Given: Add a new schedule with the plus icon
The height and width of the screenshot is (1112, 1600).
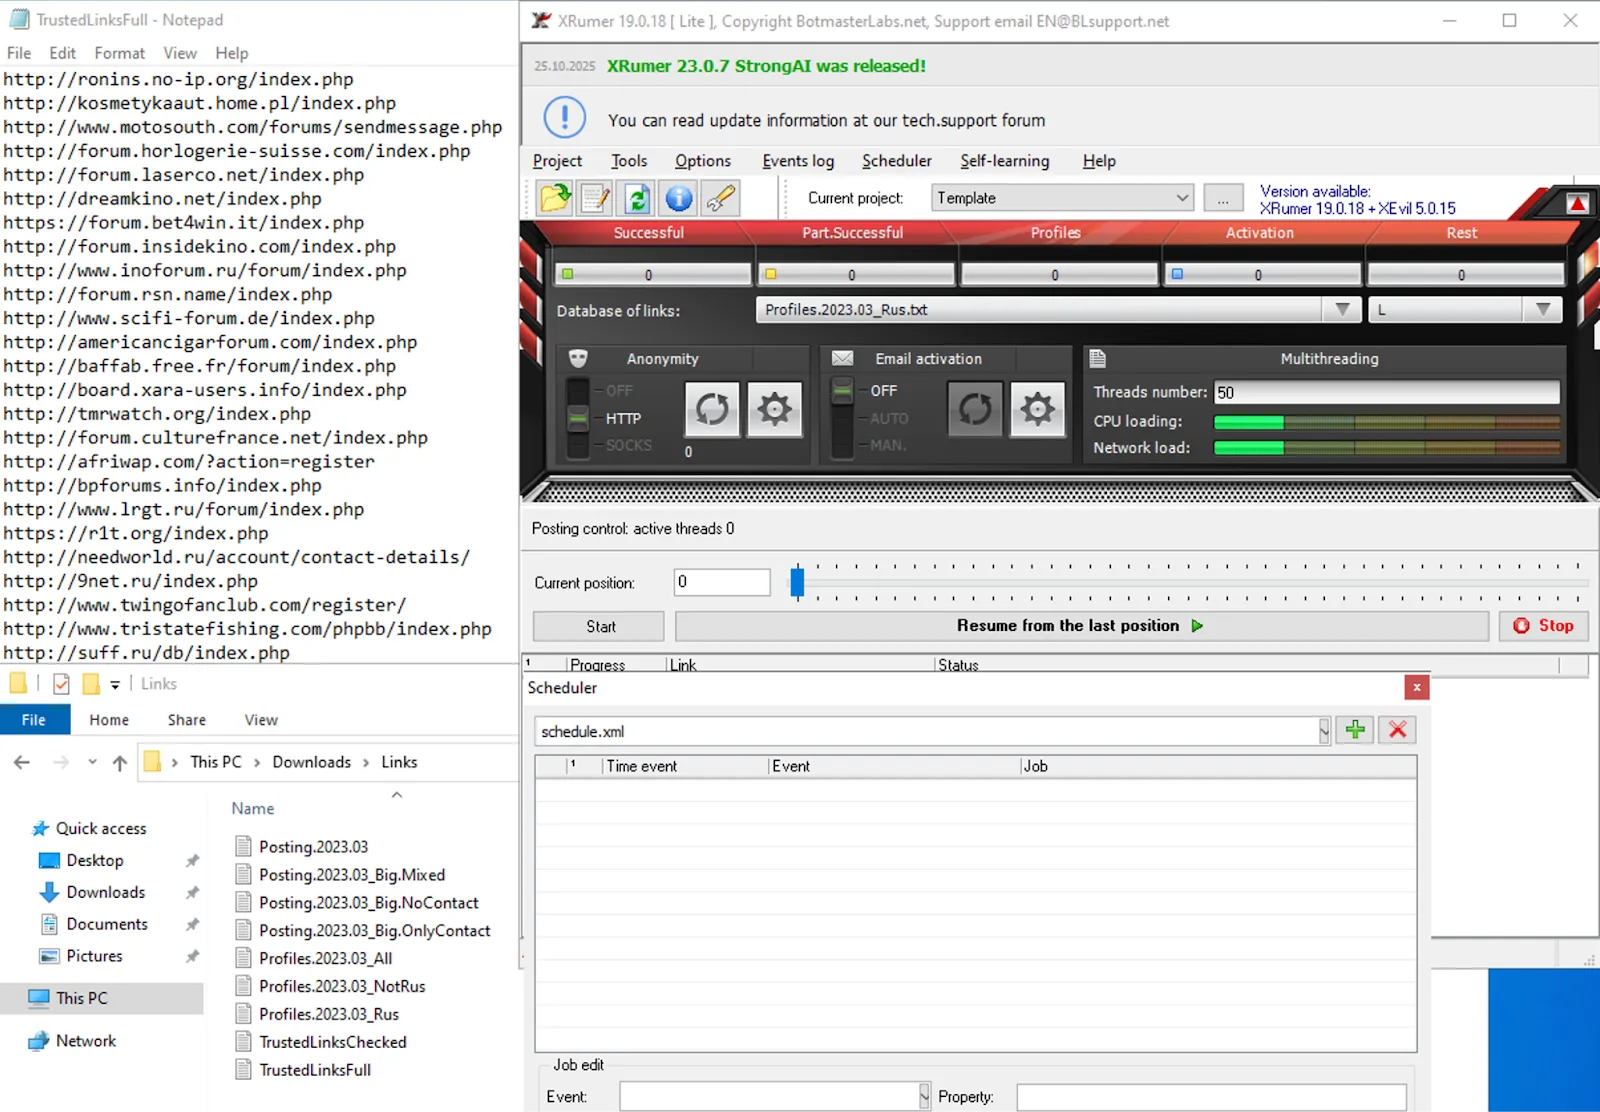Looking at the screenshot, I should (1355, 730).
